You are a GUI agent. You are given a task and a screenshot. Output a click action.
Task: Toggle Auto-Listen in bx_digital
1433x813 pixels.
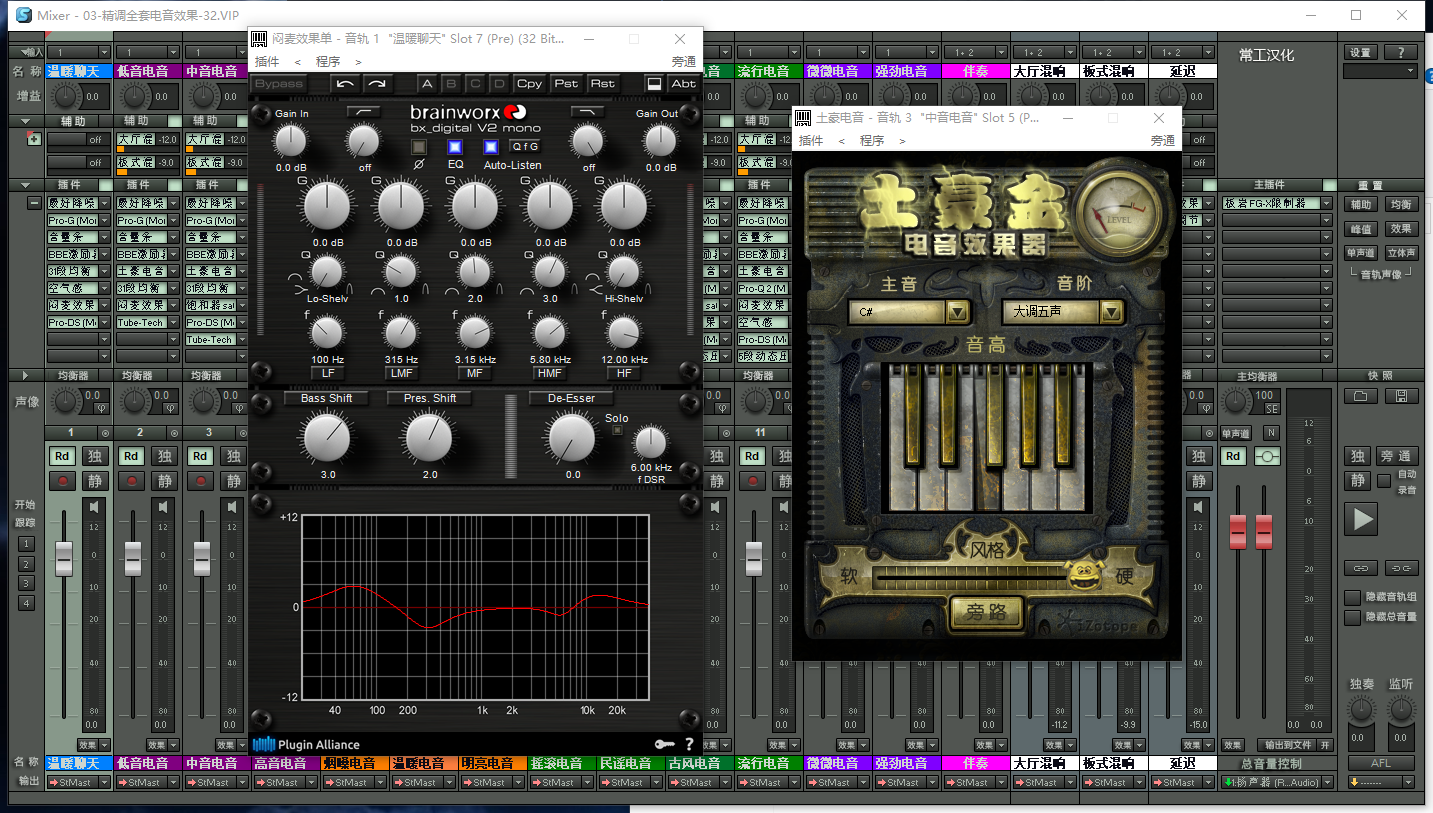click(491, 147)
